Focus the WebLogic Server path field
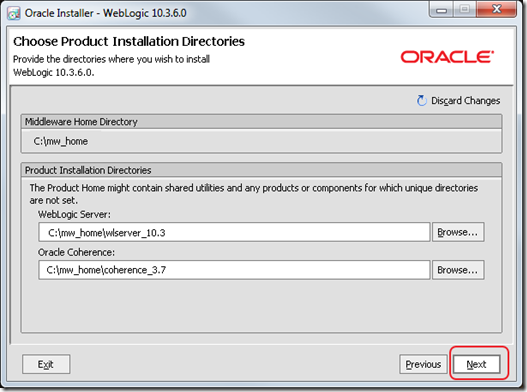This screenshot has width=527, height=392. 234,232
